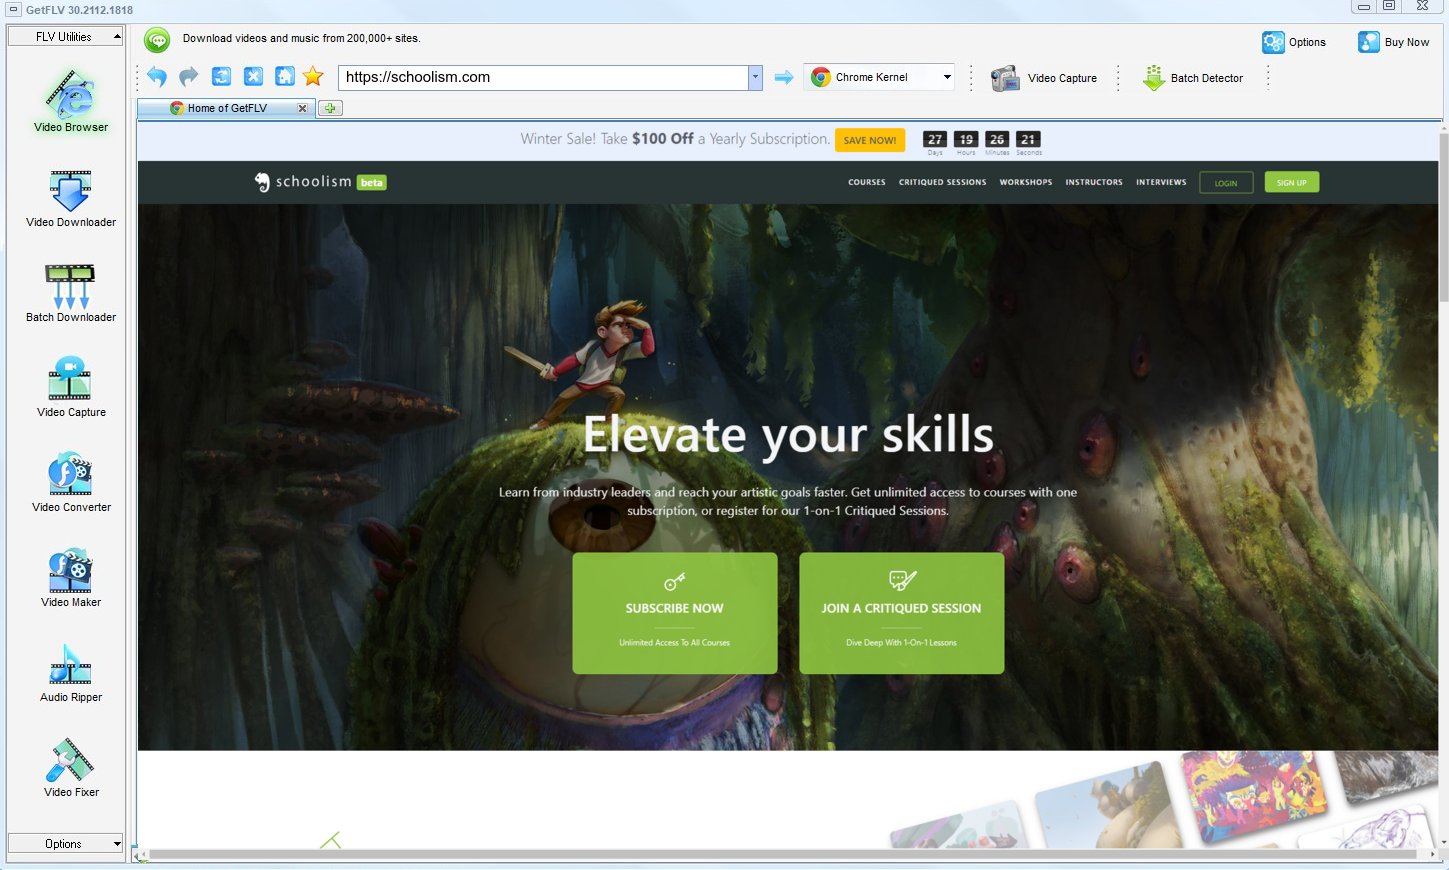Open a new browser tab
Viewport: 1449px width, 870px height.
tap(330, 108)
